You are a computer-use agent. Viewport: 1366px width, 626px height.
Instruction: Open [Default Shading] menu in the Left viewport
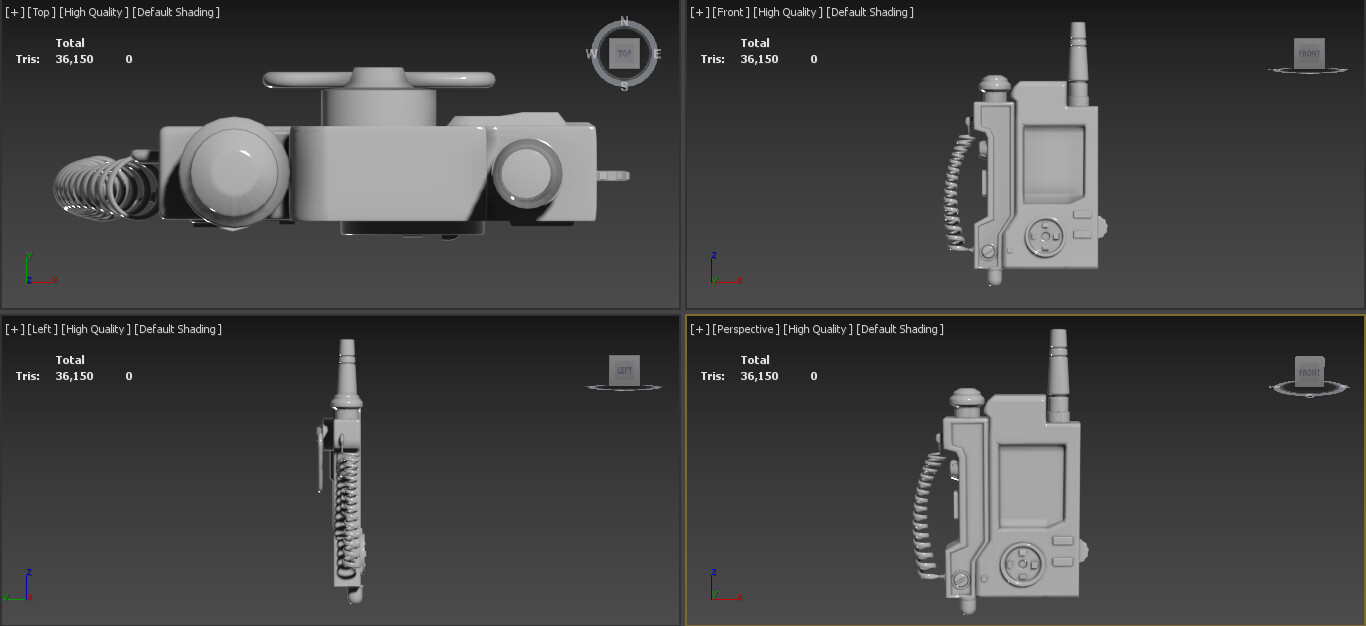(x=178, y=329)
